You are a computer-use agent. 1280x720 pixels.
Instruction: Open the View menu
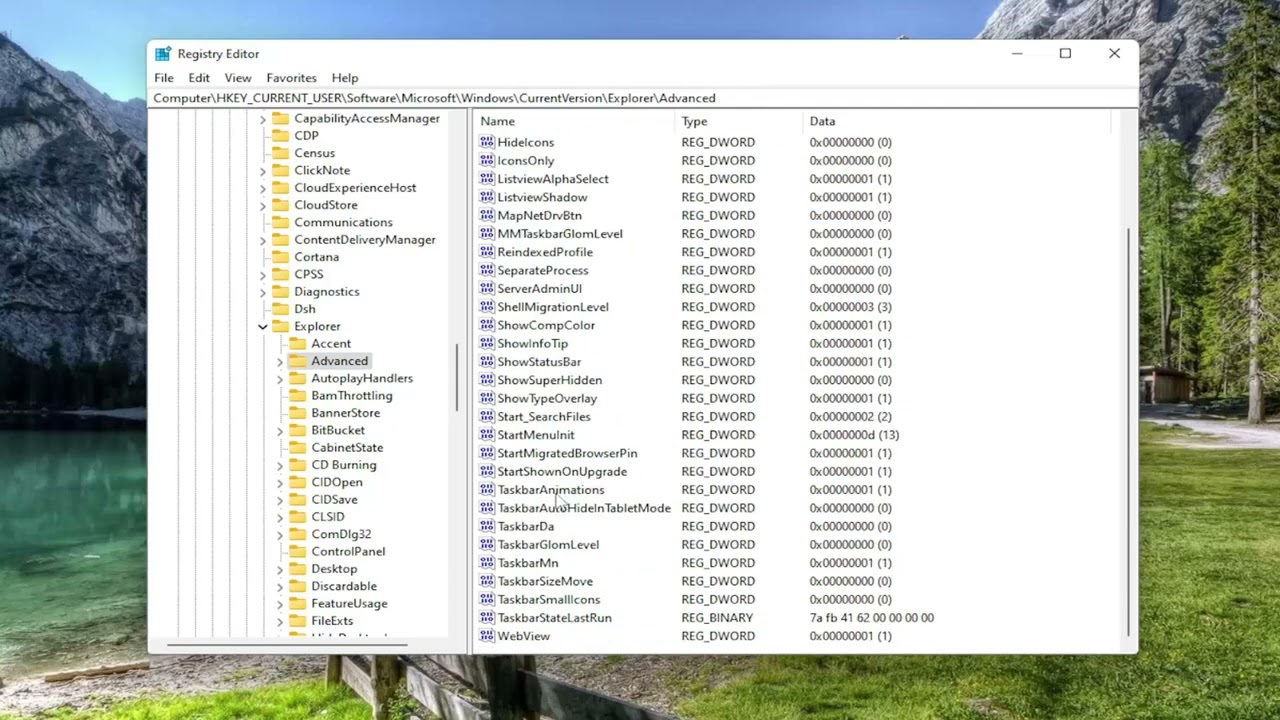pos(238,78)
